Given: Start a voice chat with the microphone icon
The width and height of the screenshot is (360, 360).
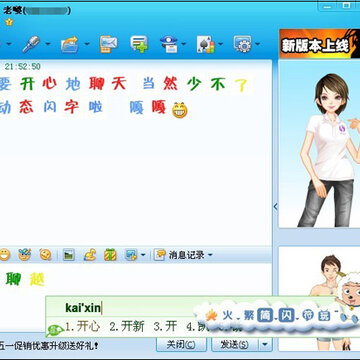Looking at the screenshot, I should click(31, 44).
